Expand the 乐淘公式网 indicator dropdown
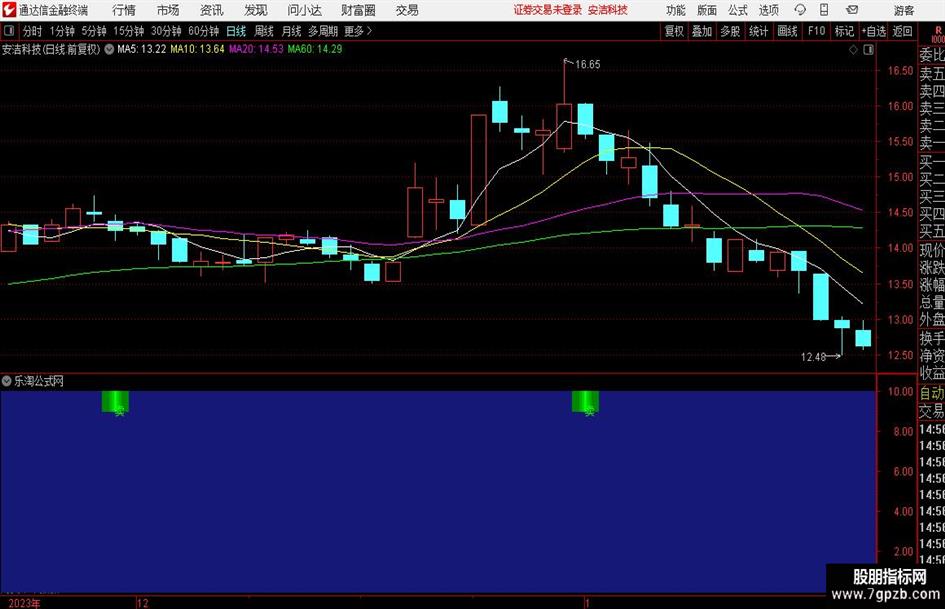Viewport: 945px width, 609px height. (7, 380)
